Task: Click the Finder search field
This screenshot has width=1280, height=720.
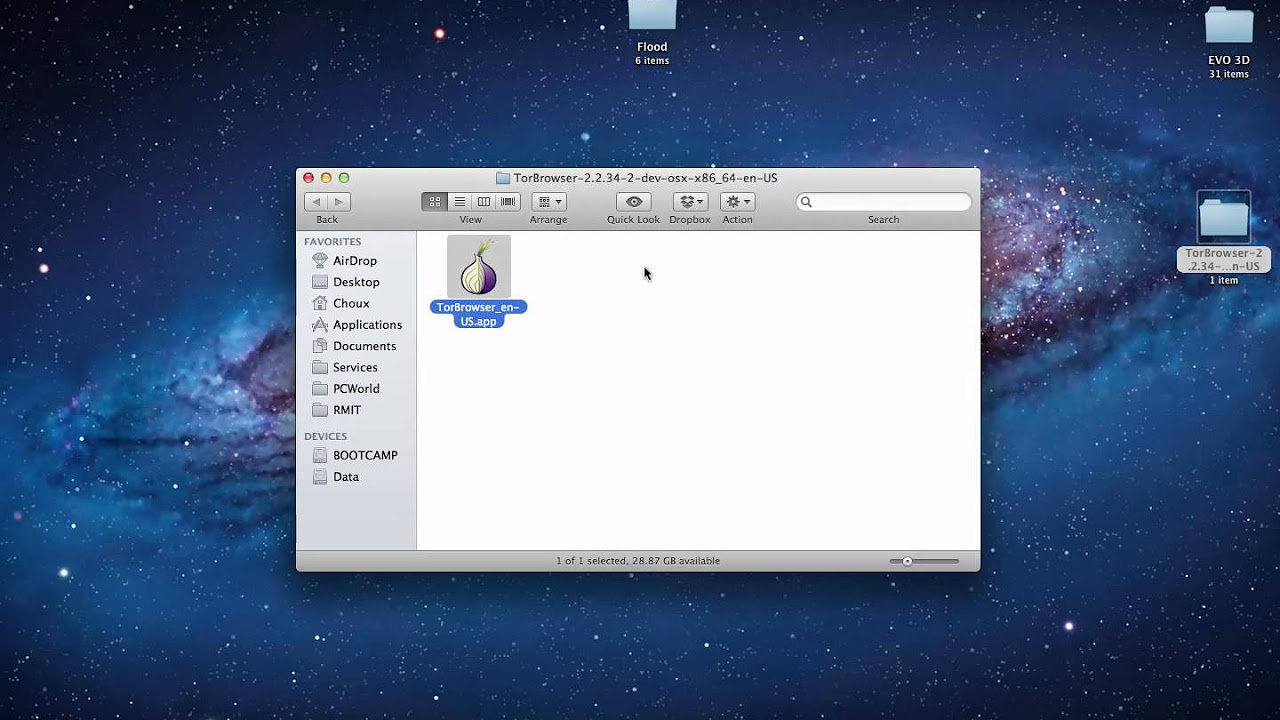Action: coord(884,202)
